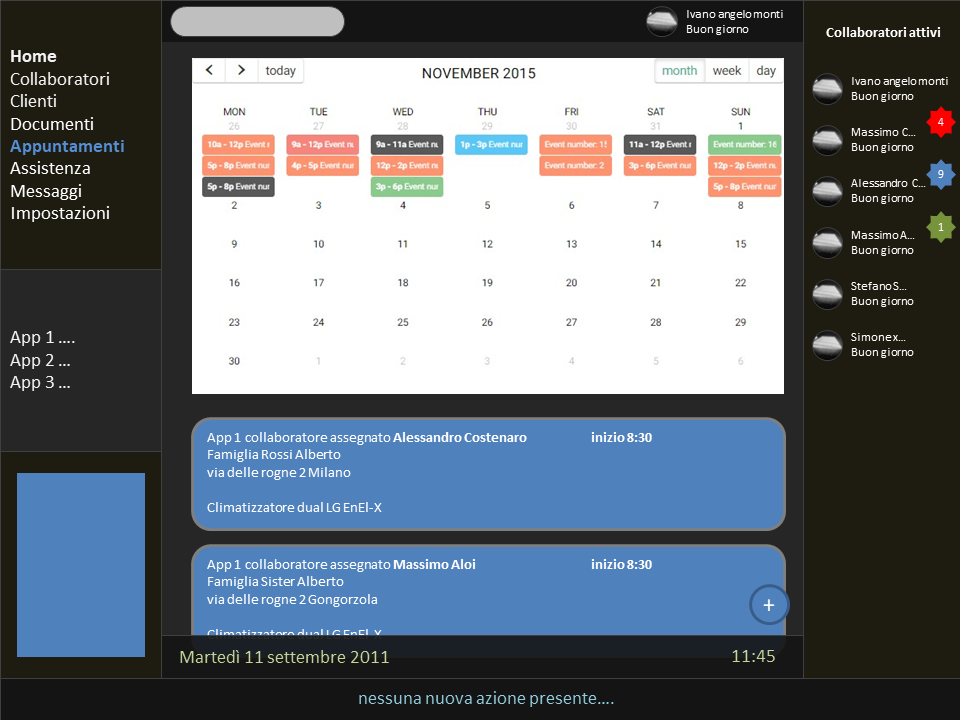The width and height of the screenshot is (960, 720).
Task: Open Friday Event number 15 entry
Action: coord(576,144)
